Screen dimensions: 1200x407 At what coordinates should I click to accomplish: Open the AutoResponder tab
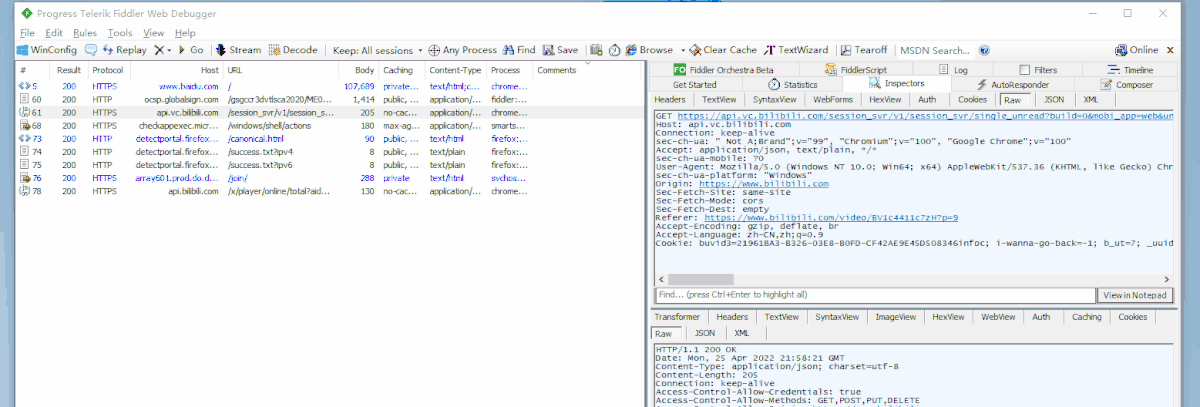coord(1011,85)
